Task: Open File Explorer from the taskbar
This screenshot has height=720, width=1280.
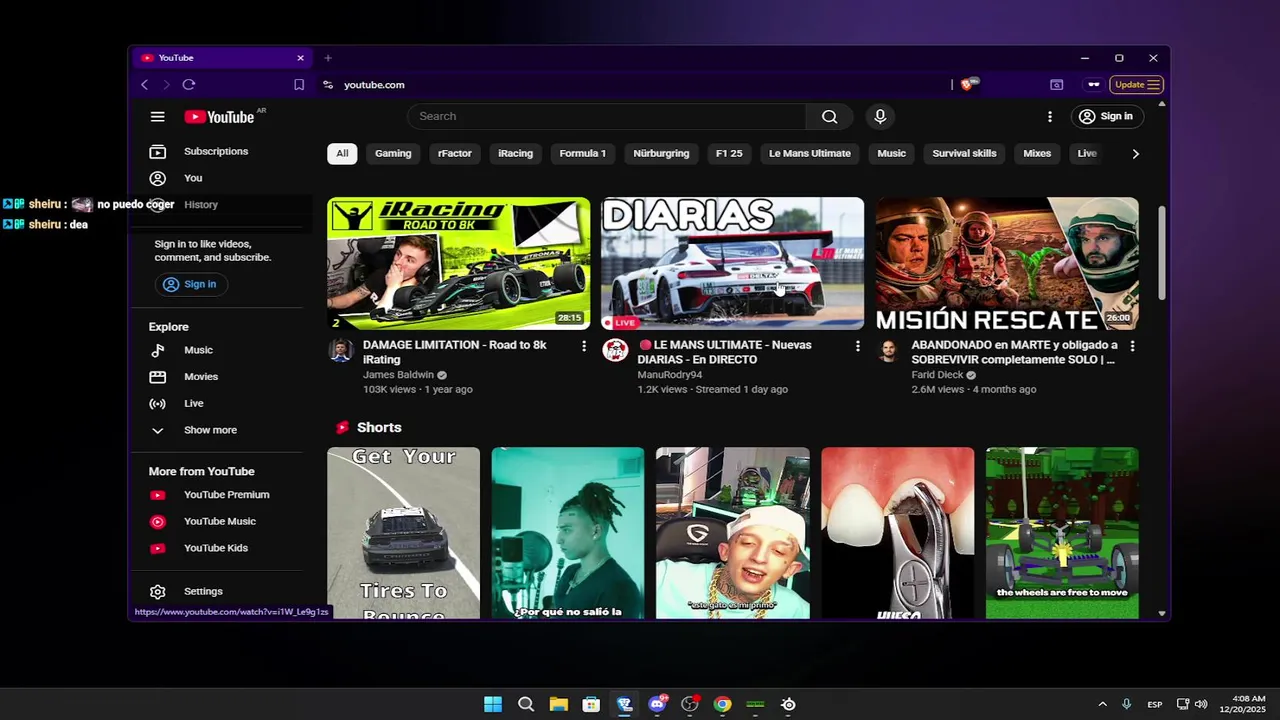Action: pos(558,704)
